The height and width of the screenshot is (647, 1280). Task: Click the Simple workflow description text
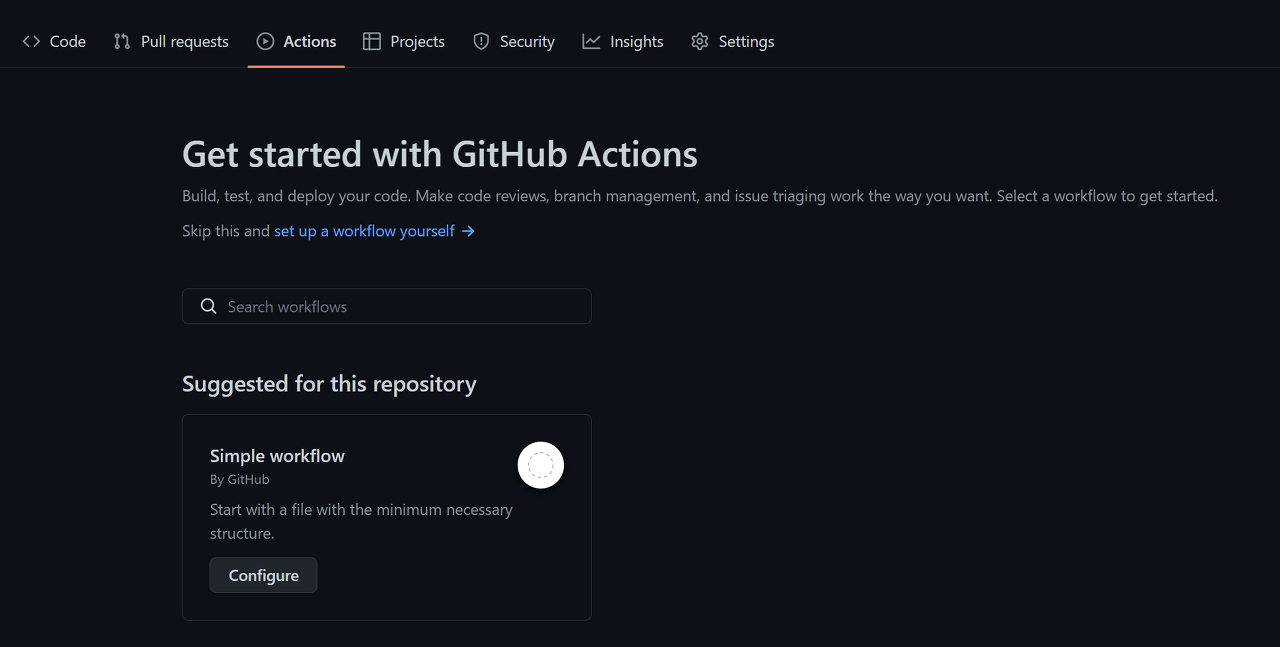pos(361,521)
